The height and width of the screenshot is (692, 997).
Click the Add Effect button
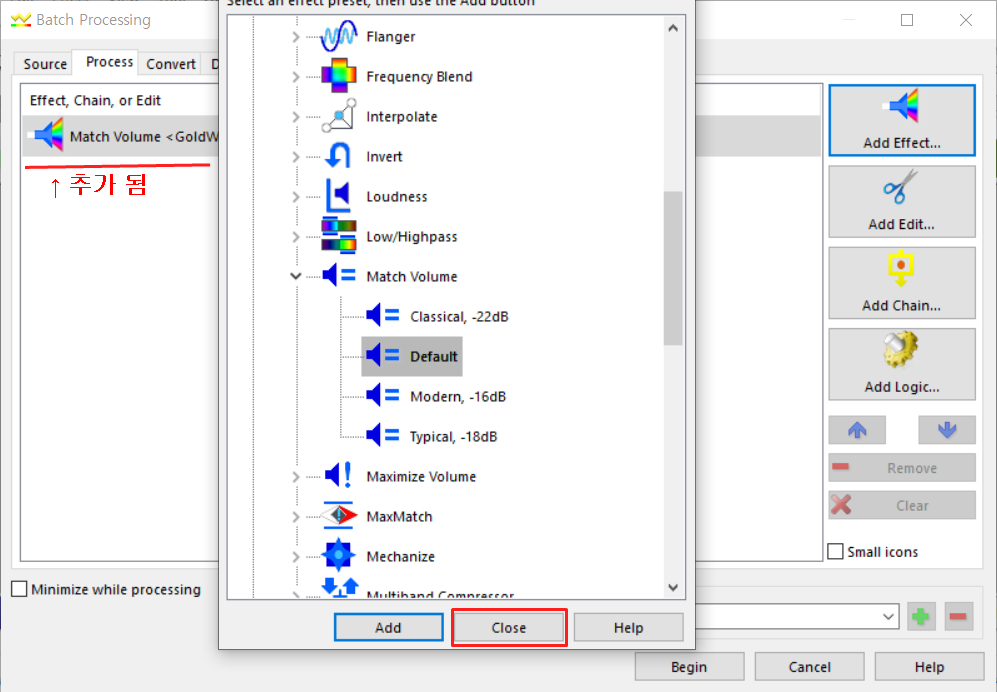[902, 120]
